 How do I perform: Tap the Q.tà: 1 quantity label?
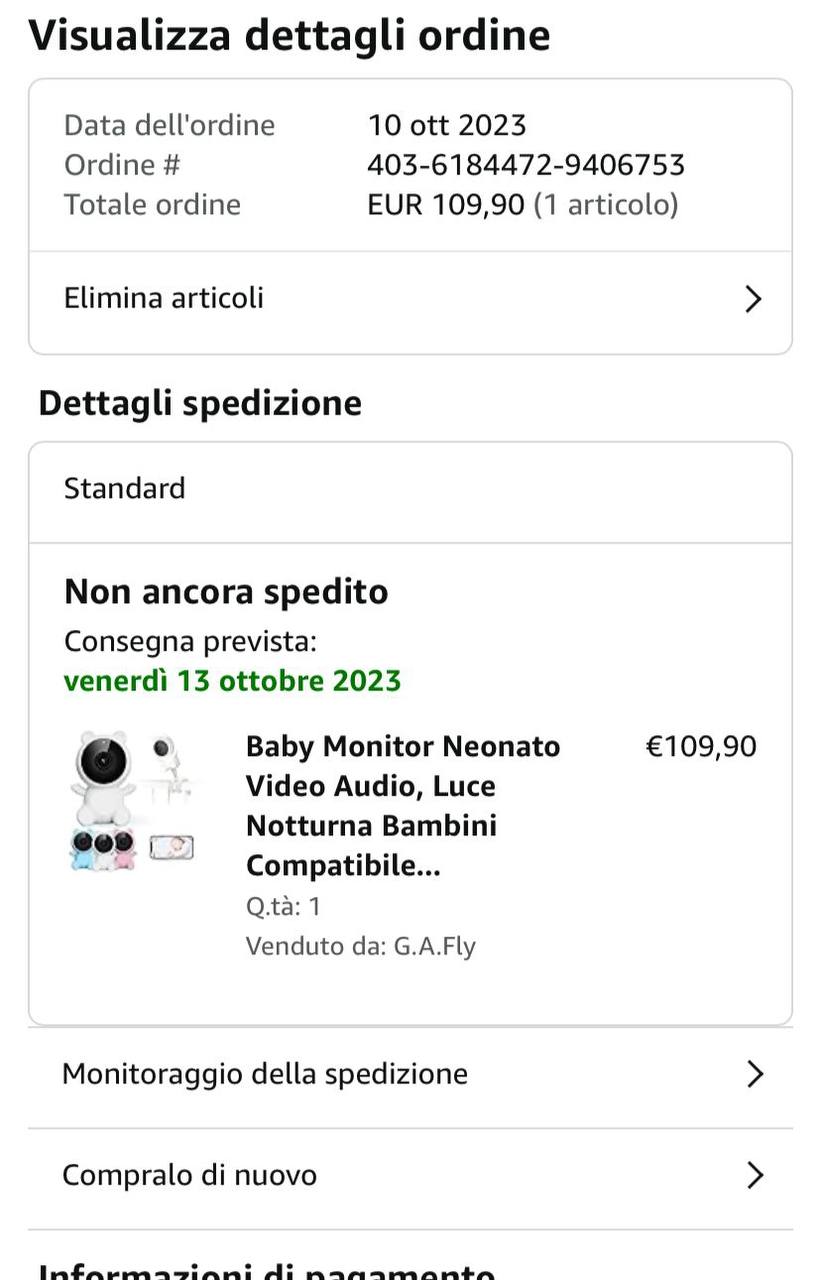coord(283,907)
